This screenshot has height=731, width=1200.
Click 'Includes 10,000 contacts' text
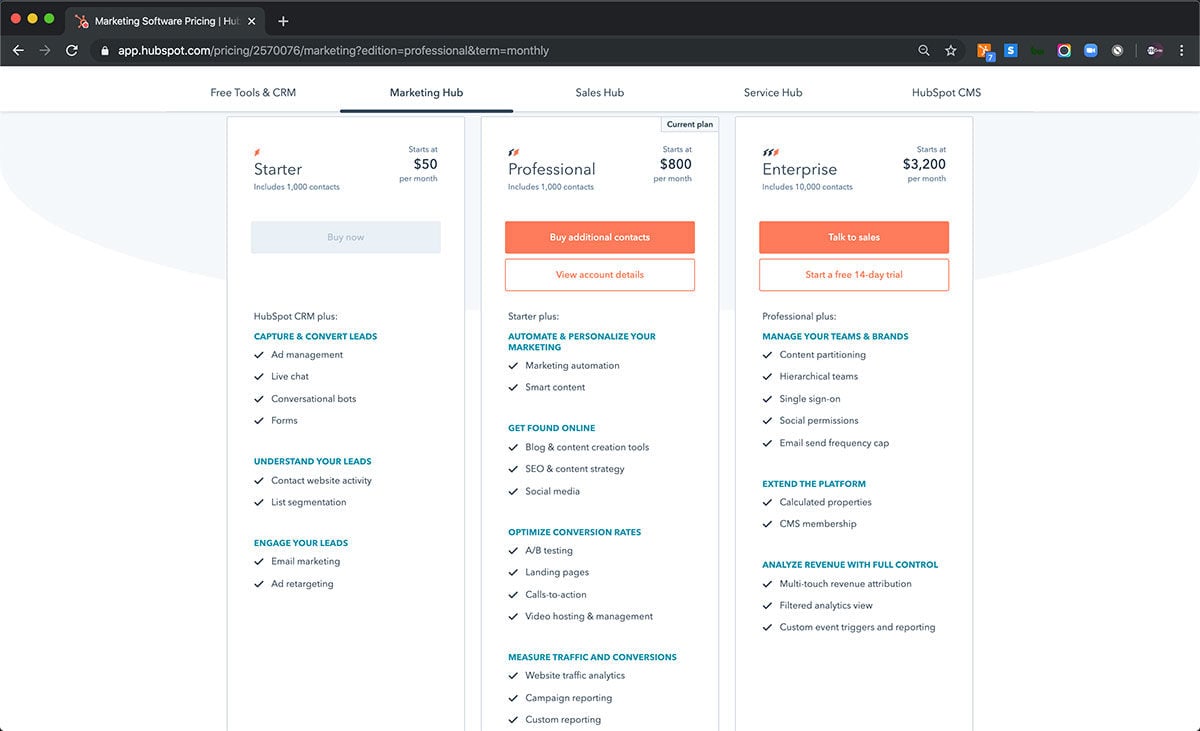point(808,187)
